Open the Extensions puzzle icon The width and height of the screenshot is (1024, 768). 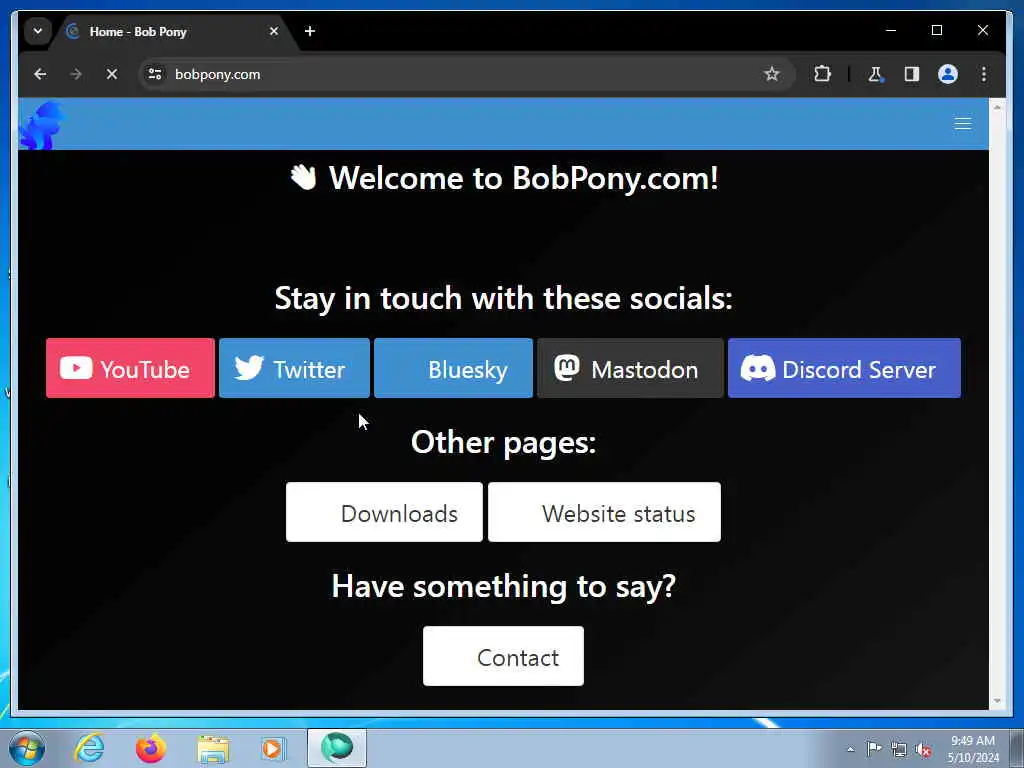point(822,74)
